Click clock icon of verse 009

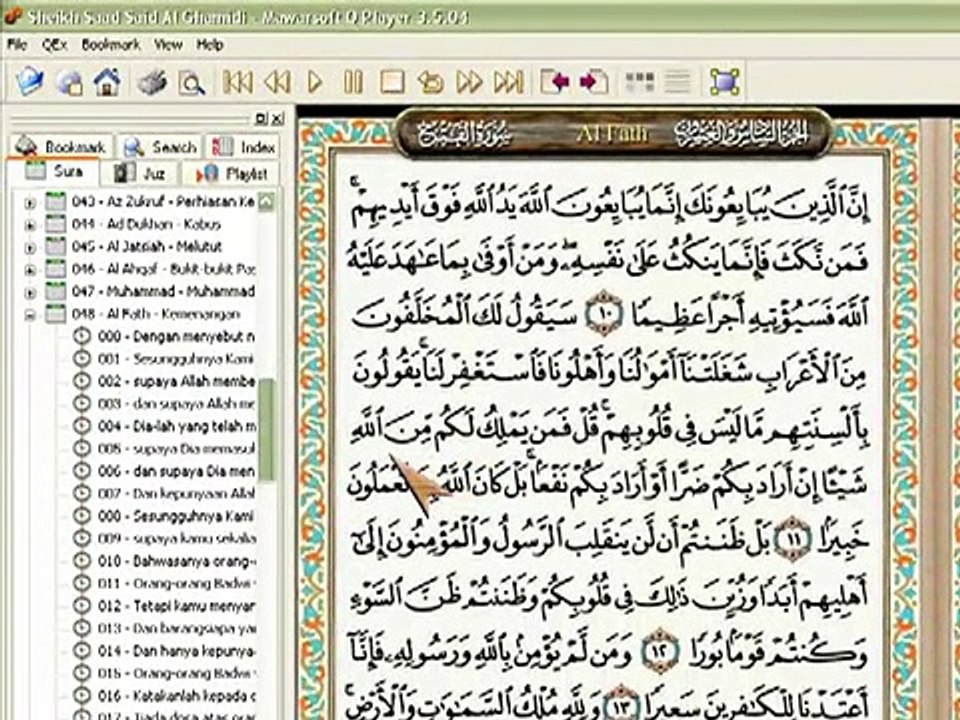point(81,539)
